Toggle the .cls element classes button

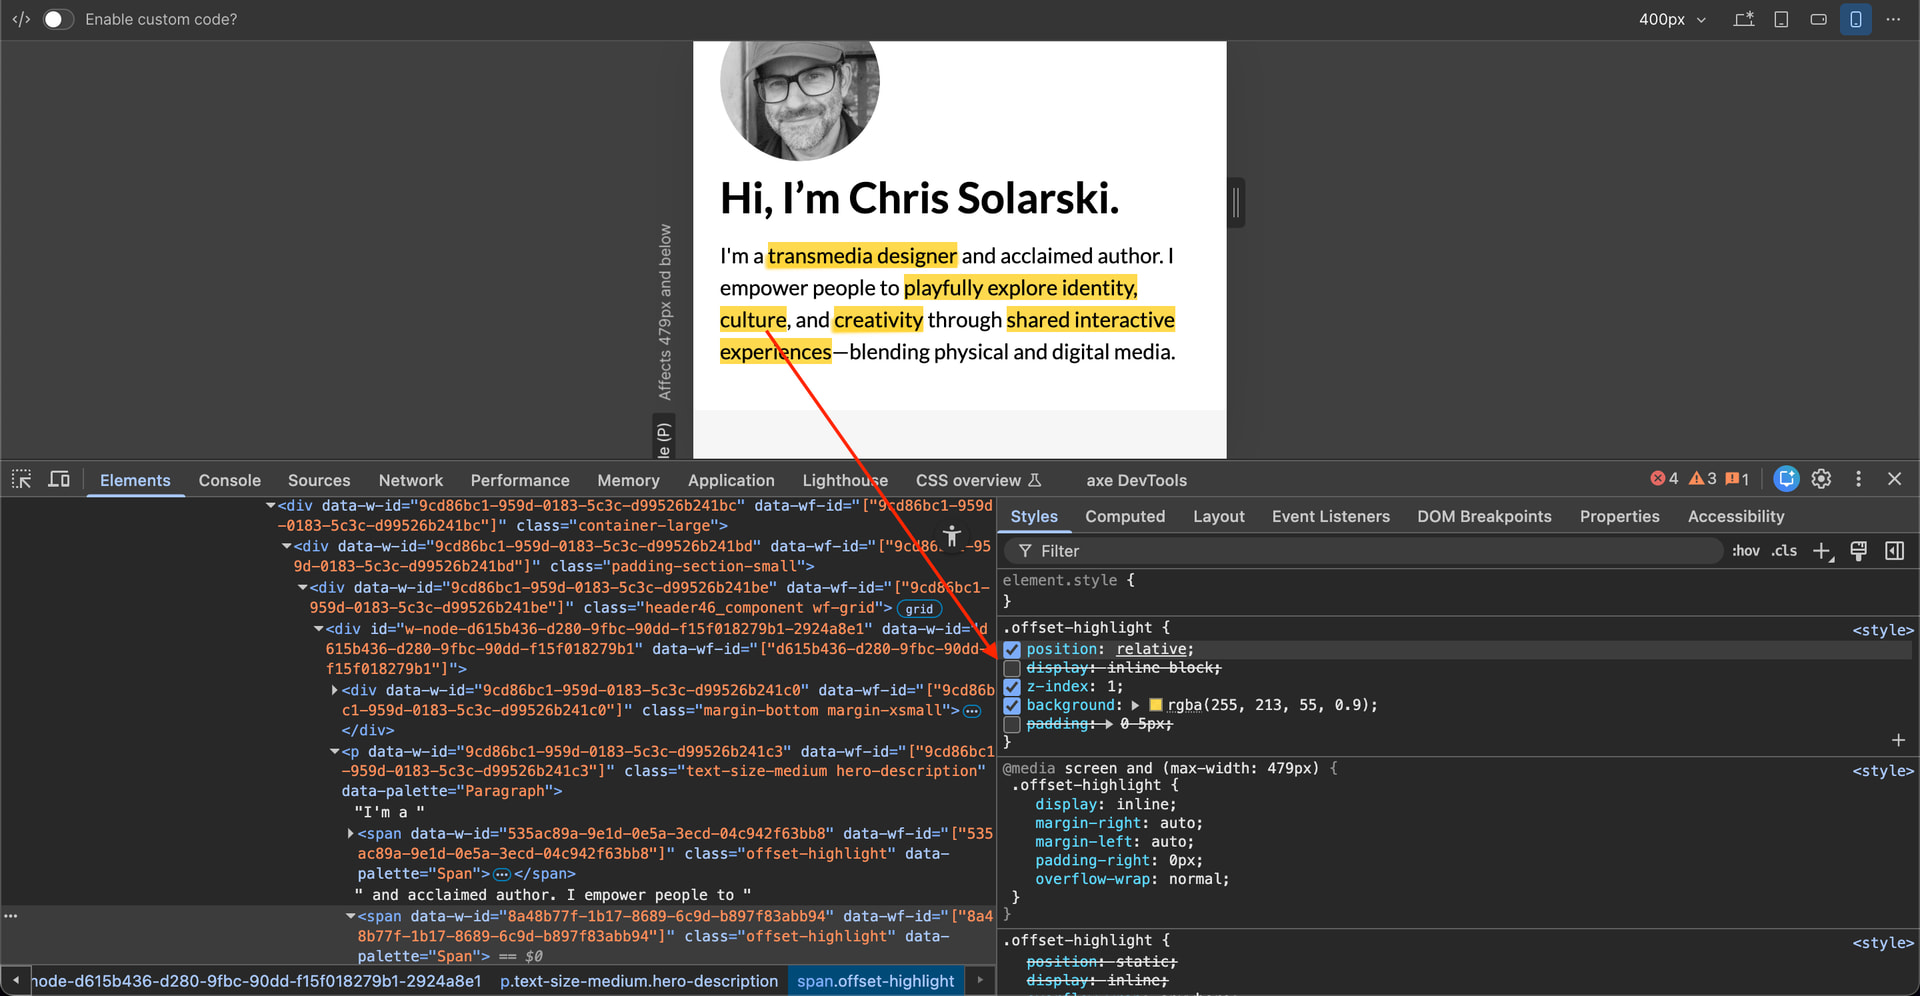coord(1785,551)
